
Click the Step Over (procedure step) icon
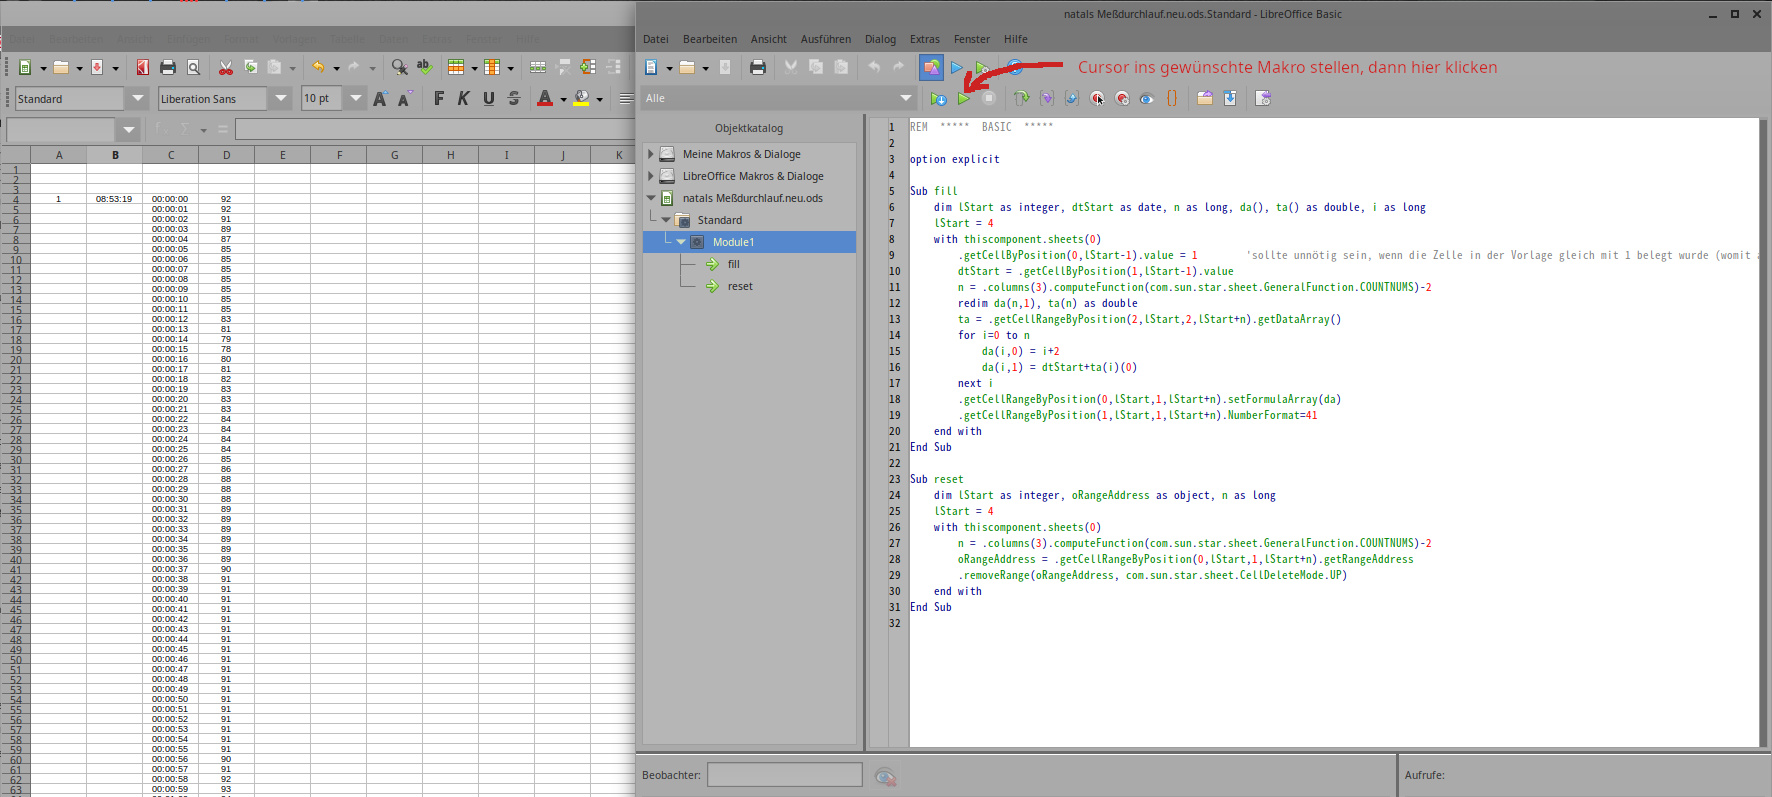1022,98
